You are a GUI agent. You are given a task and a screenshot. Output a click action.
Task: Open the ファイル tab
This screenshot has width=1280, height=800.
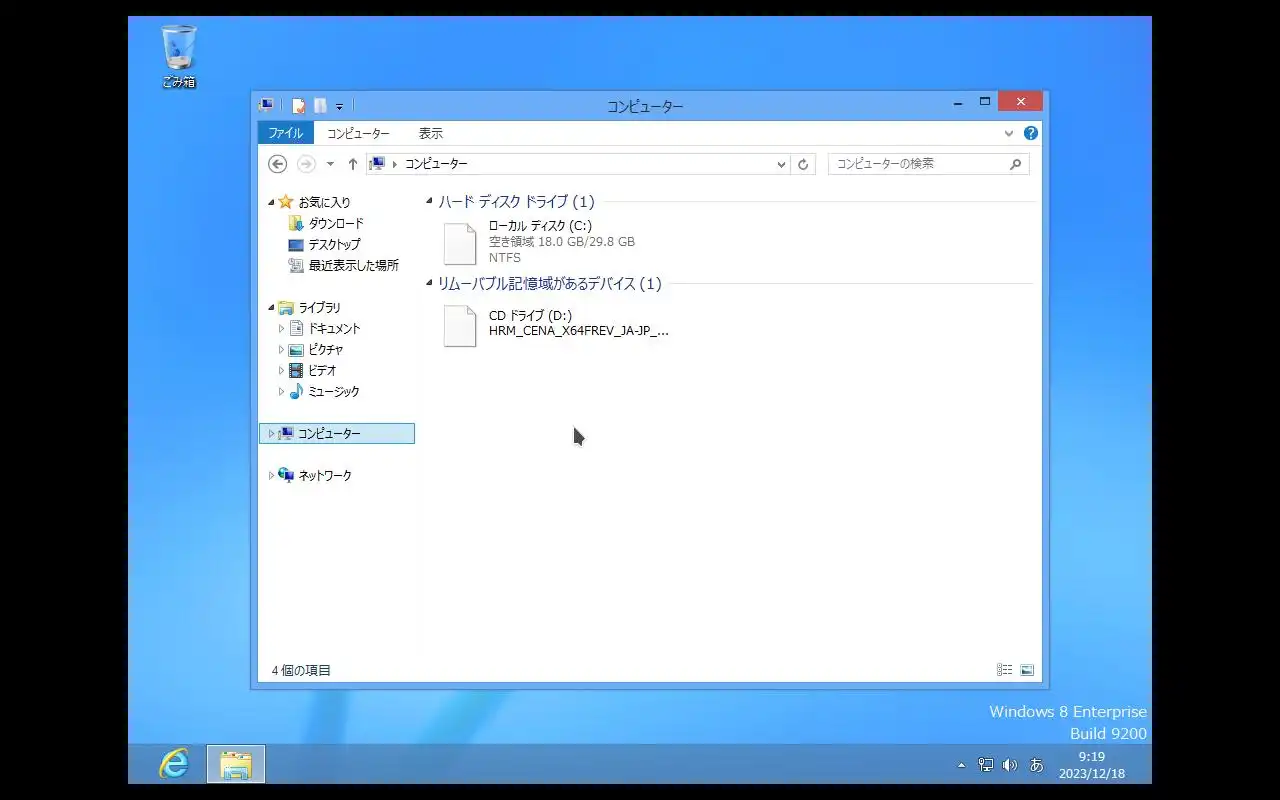285,133
